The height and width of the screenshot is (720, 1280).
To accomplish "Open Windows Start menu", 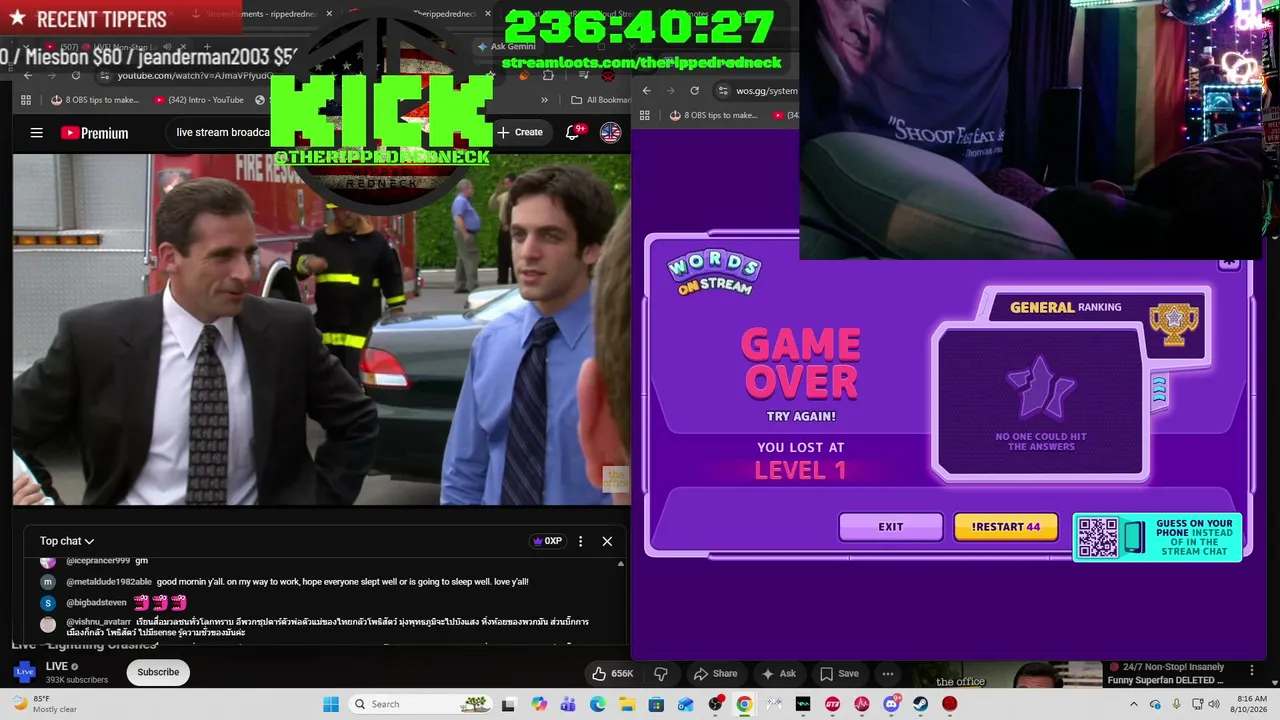I will coord(331,704).
